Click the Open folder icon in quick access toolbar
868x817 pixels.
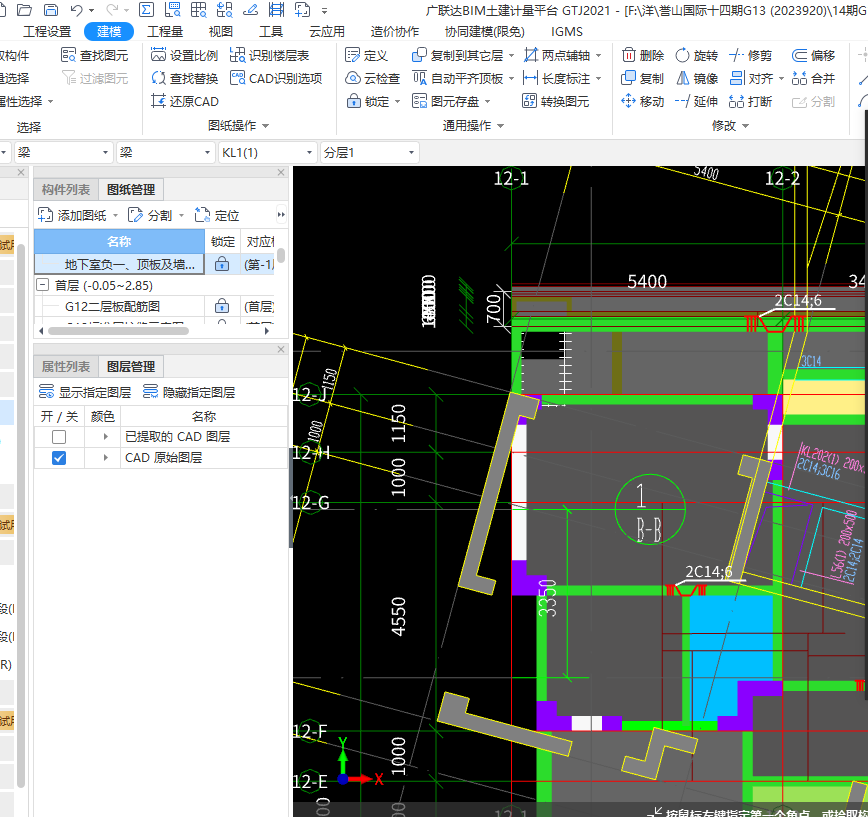tap(24, 9)
